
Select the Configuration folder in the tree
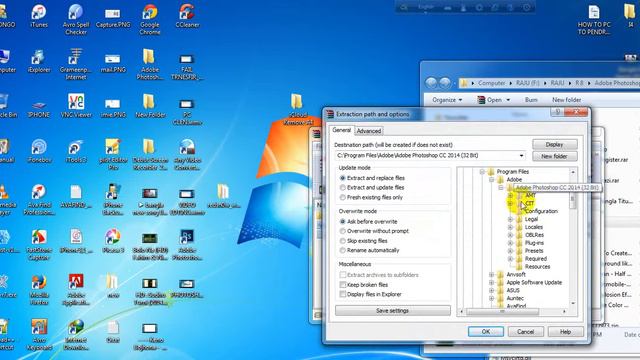[541, 211]
